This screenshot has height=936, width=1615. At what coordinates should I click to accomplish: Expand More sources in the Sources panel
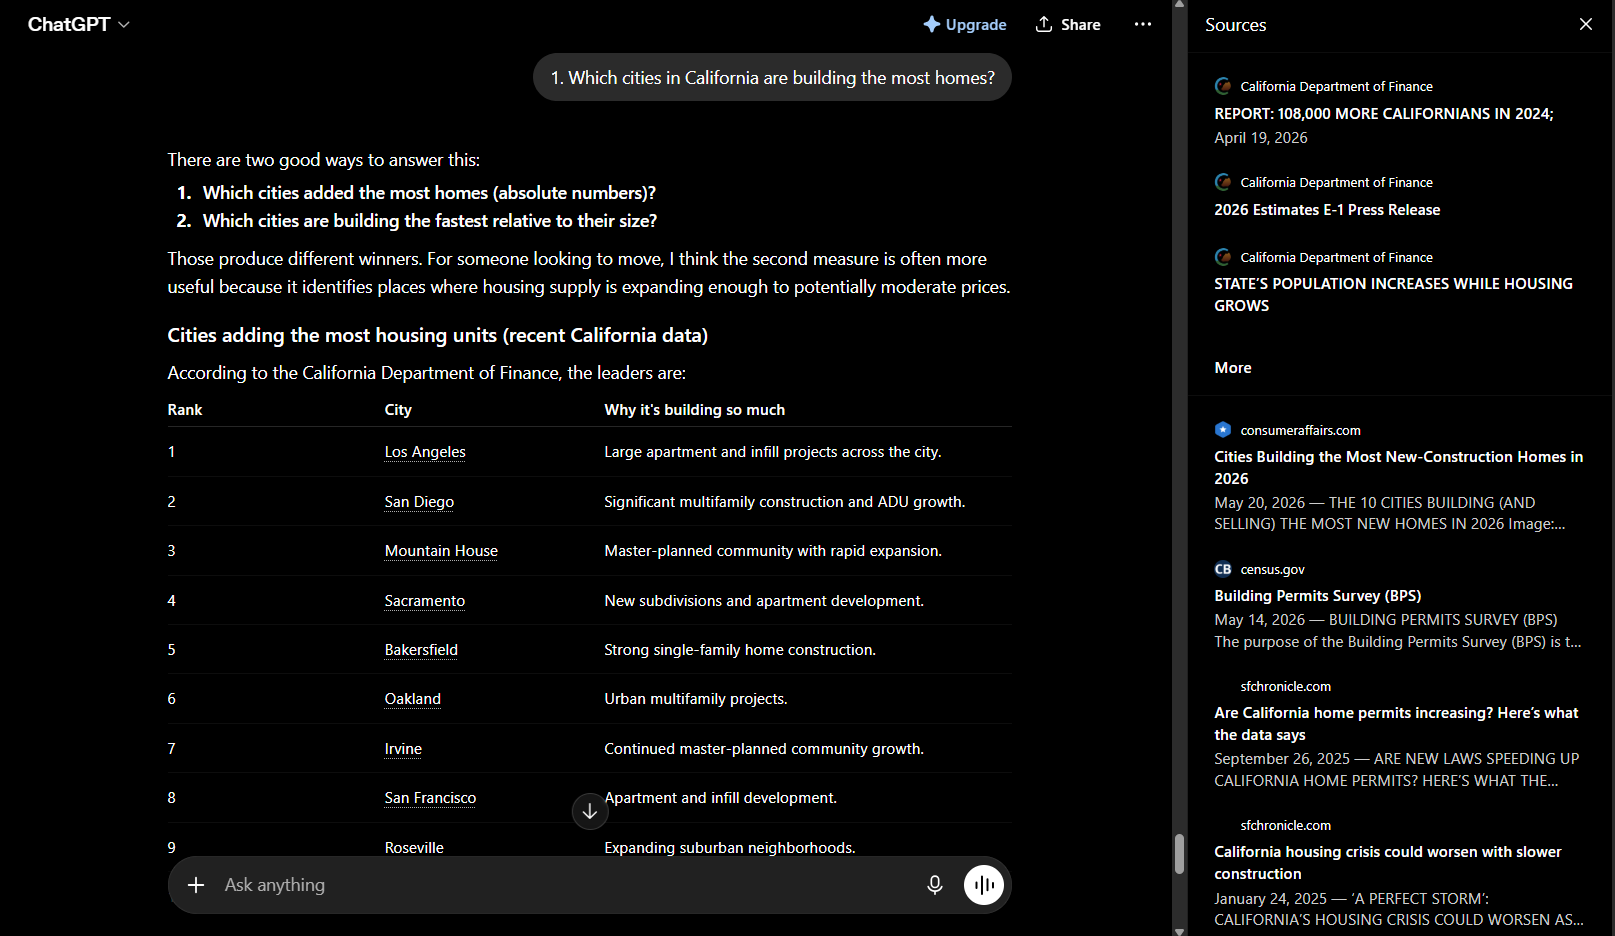click(1233, 368)
